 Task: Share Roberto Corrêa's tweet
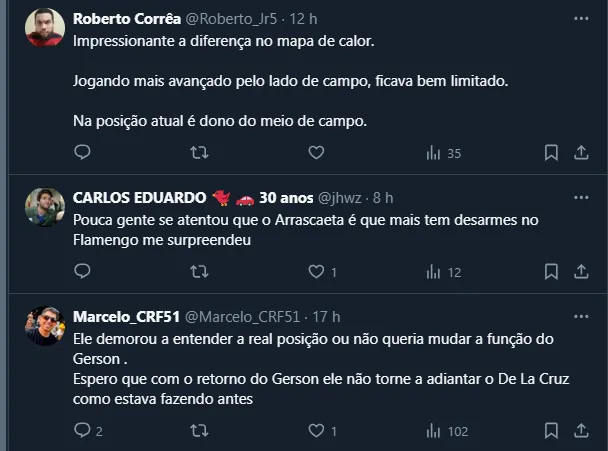581,153
